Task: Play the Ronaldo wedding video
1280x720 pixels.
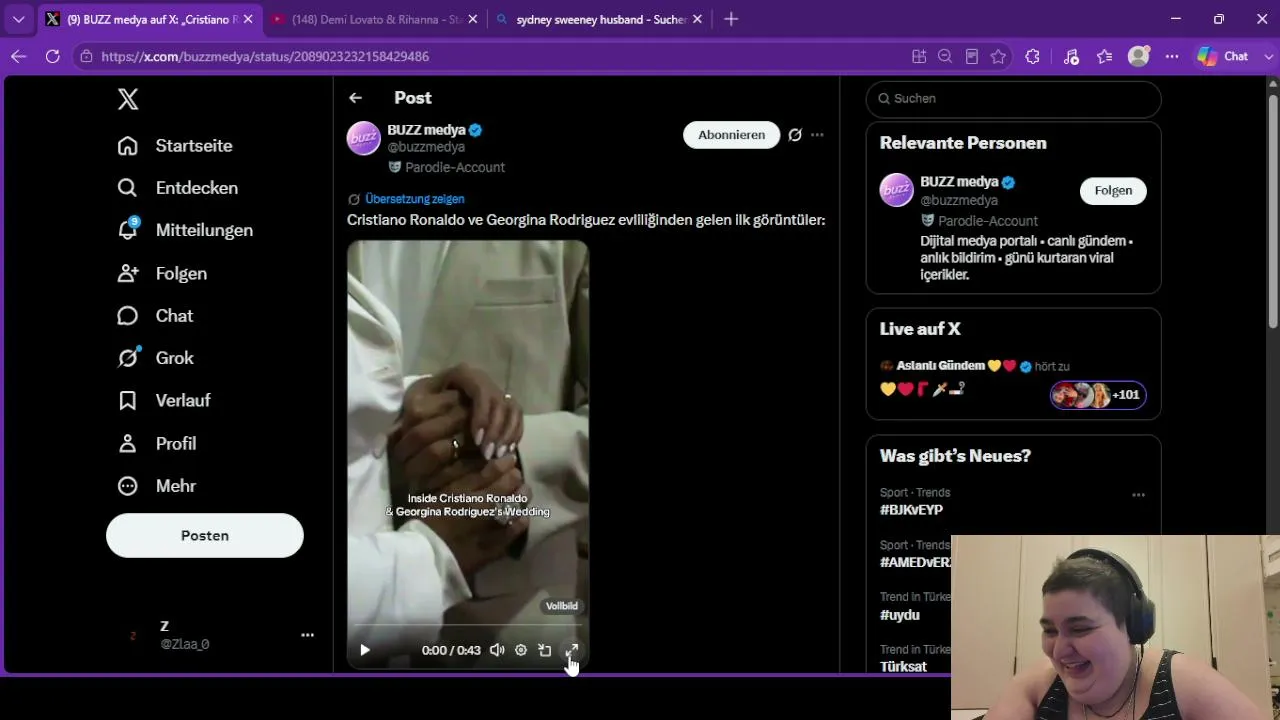Action: 365,650
